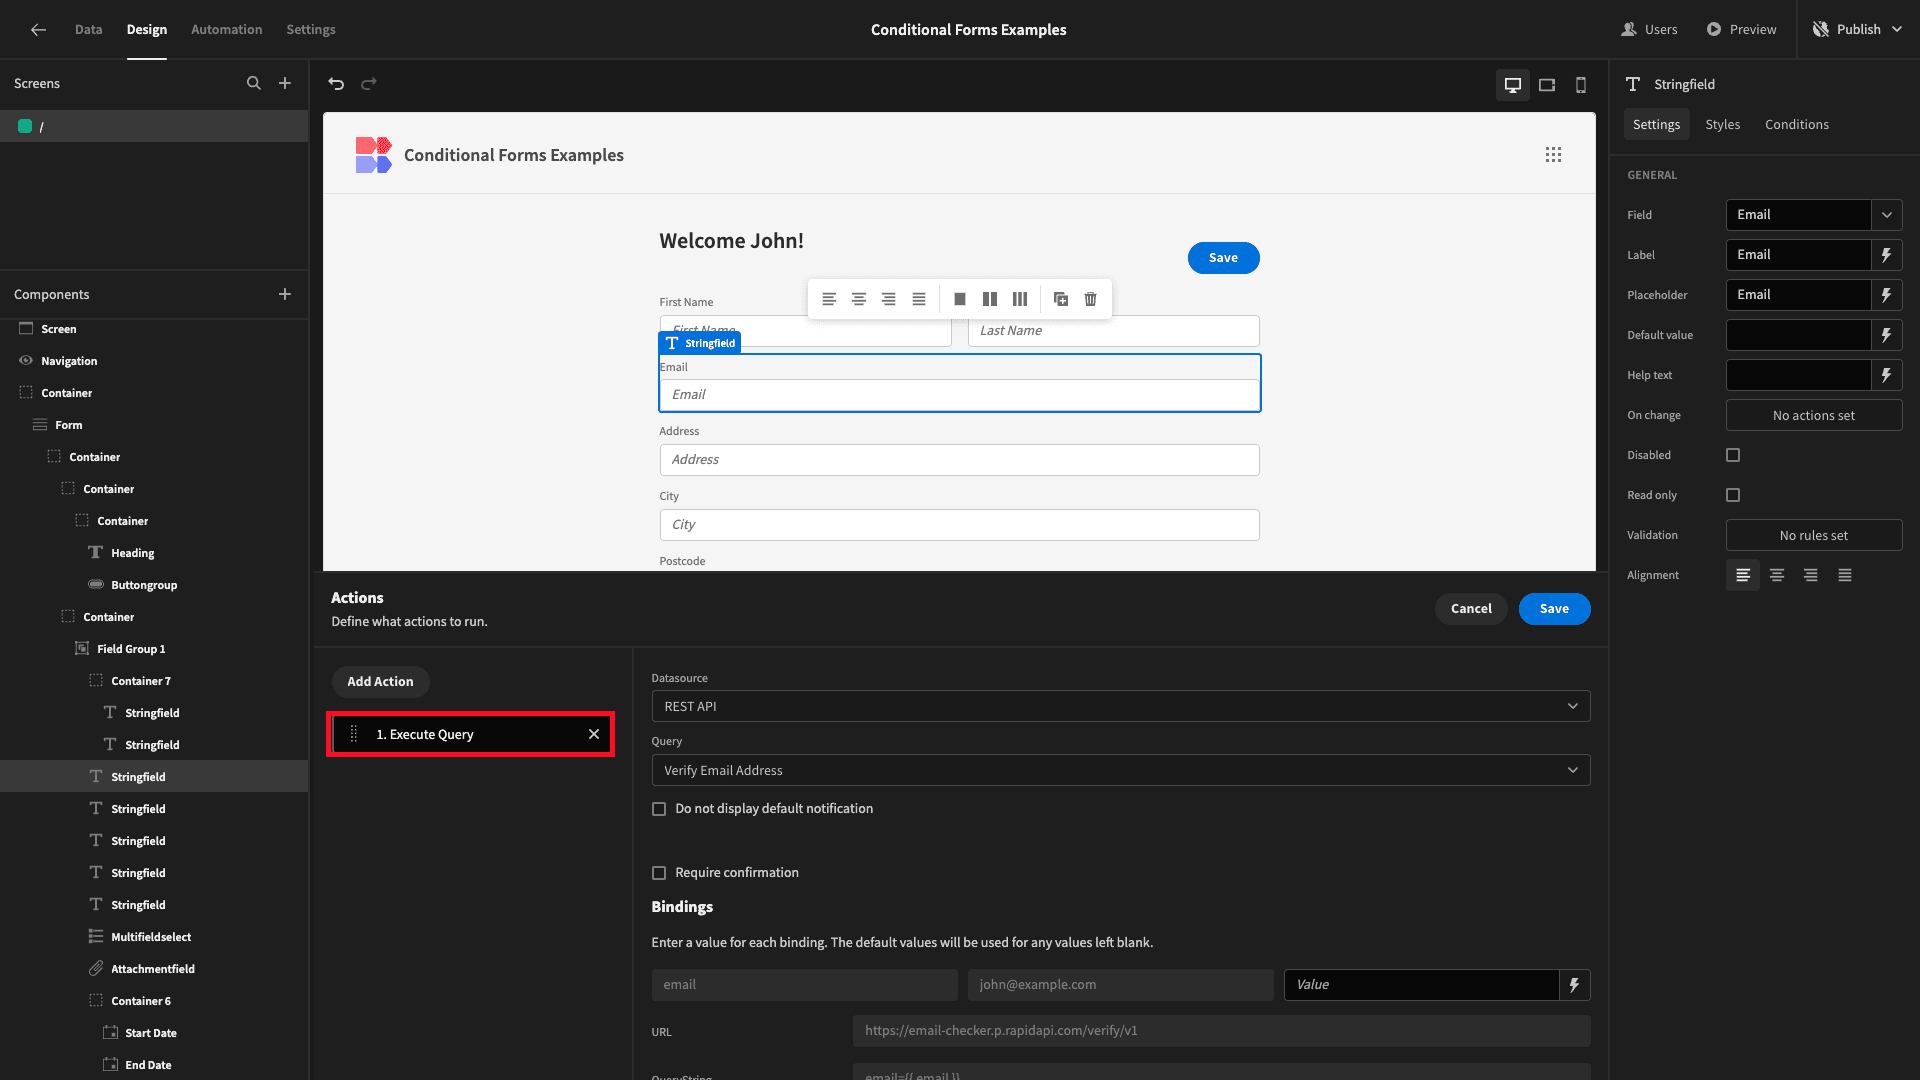Search screens with the magnifier icon
Viewport: 1920px width, 1080px height.
tap(254, 83)
